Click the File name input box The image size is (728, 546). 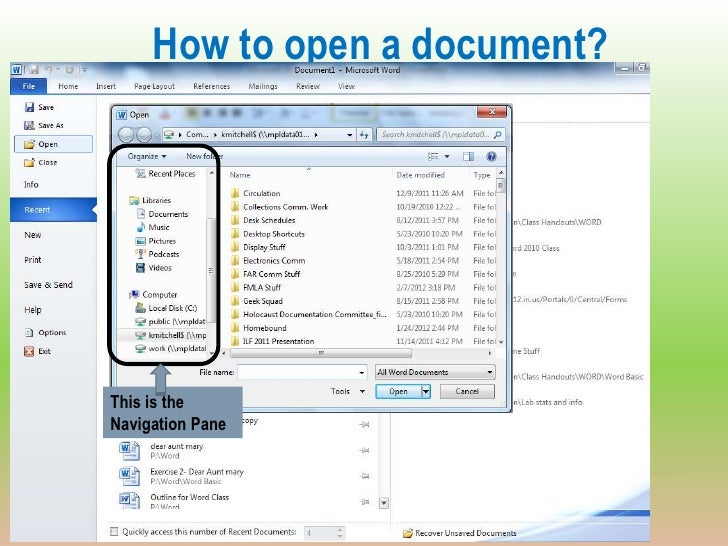tap(302, 372)
